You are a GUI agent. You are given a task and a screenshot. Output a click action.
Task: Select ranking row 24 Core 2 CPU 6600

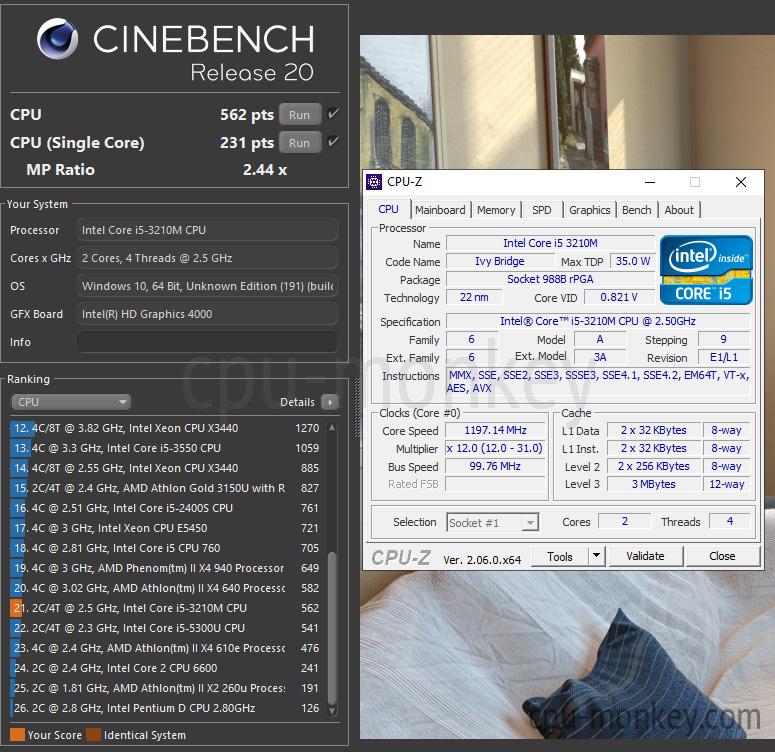[167, 668]
